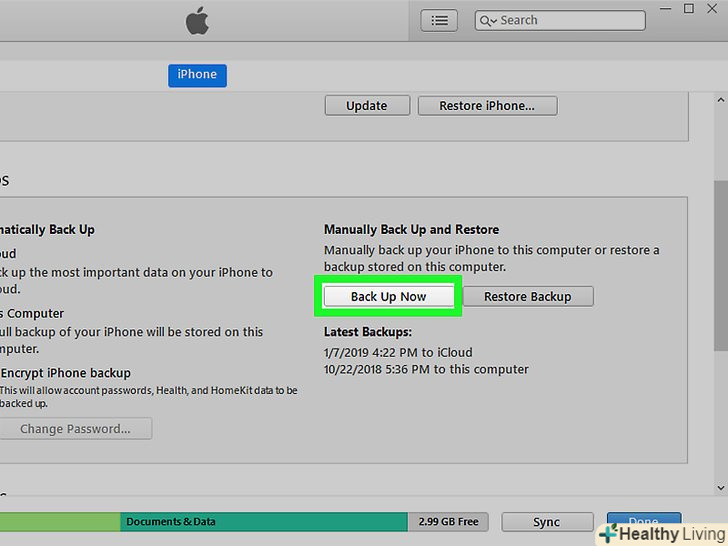This screenshot has height=546, width=728.
Task: Click the Done button
Action: coord(644,521)
